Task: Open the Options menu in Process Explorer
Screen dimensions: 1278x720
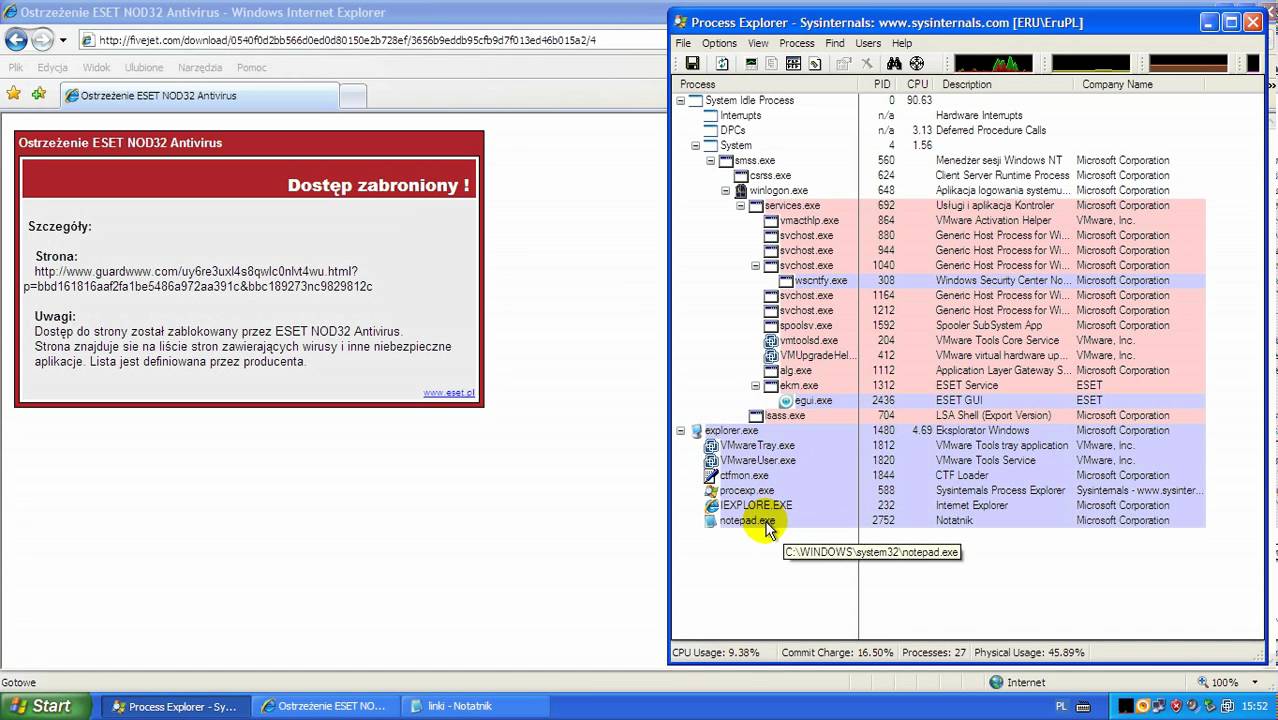Action: tap(719, 43)
